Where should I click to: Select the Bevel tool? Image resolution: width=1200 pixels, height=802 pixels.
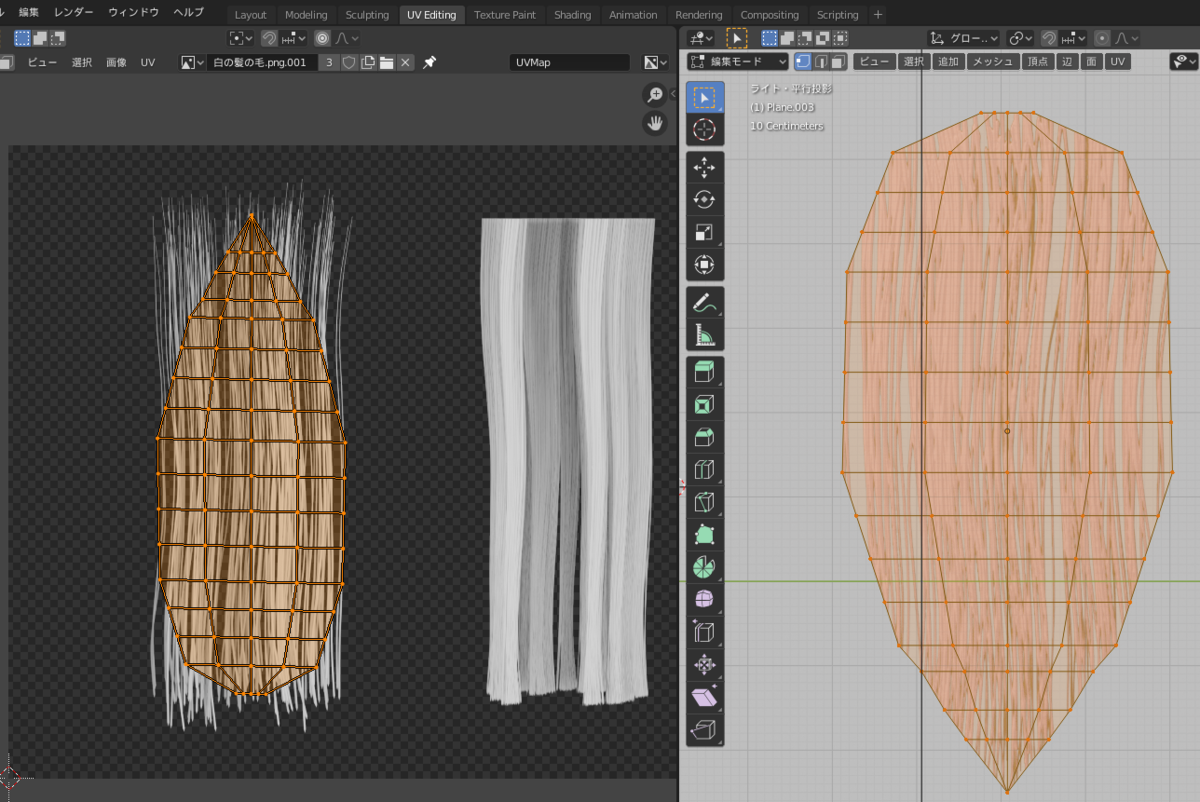tap(705, 438)
